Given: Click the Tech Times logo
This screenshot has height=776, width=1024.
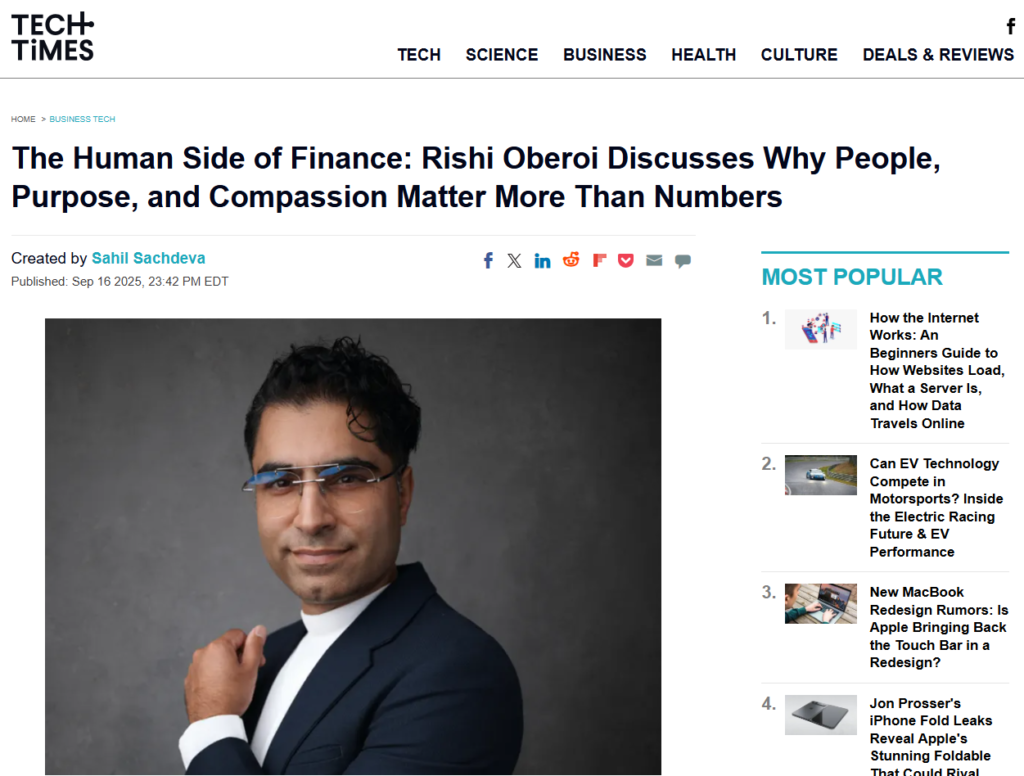Looking at the screenshot, I should [53, 38].
